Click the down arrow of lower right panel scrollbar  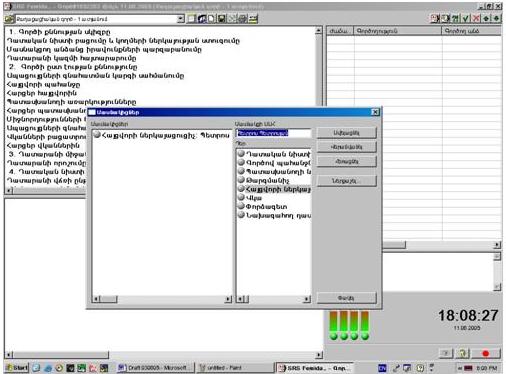tap(497, 286)
